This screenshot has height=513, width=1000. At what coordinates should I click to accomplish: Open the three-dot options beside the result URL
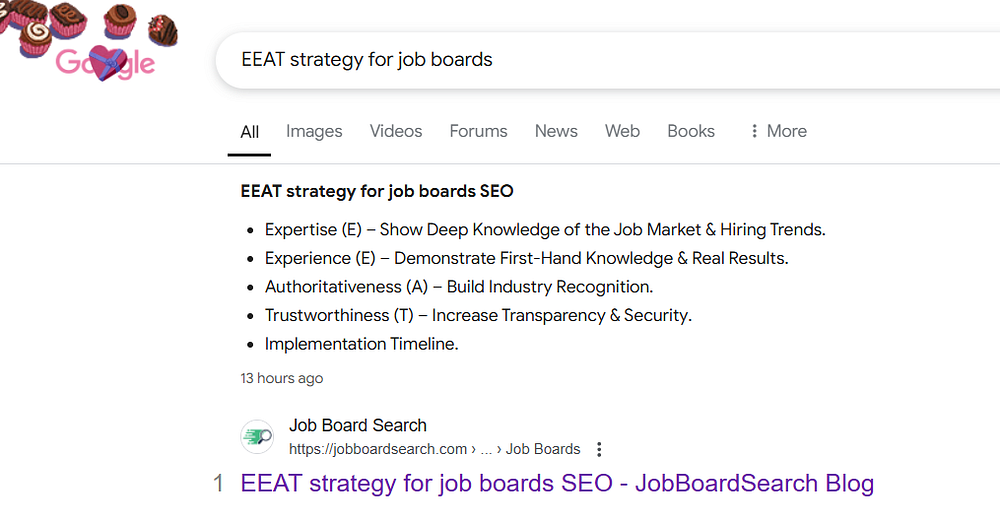[x=599, y=449]
